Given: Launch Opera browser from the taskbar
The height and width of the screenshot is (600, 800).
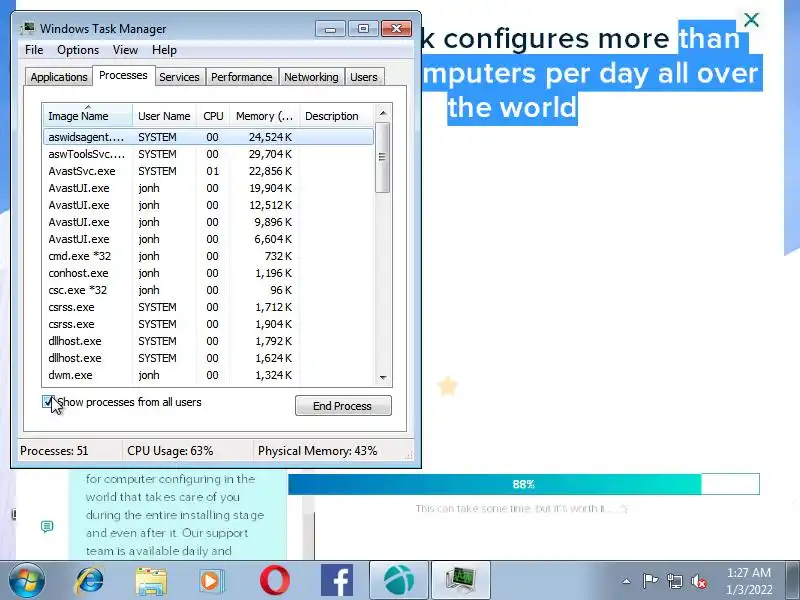Looking at the screenshot, I should 275,581.
